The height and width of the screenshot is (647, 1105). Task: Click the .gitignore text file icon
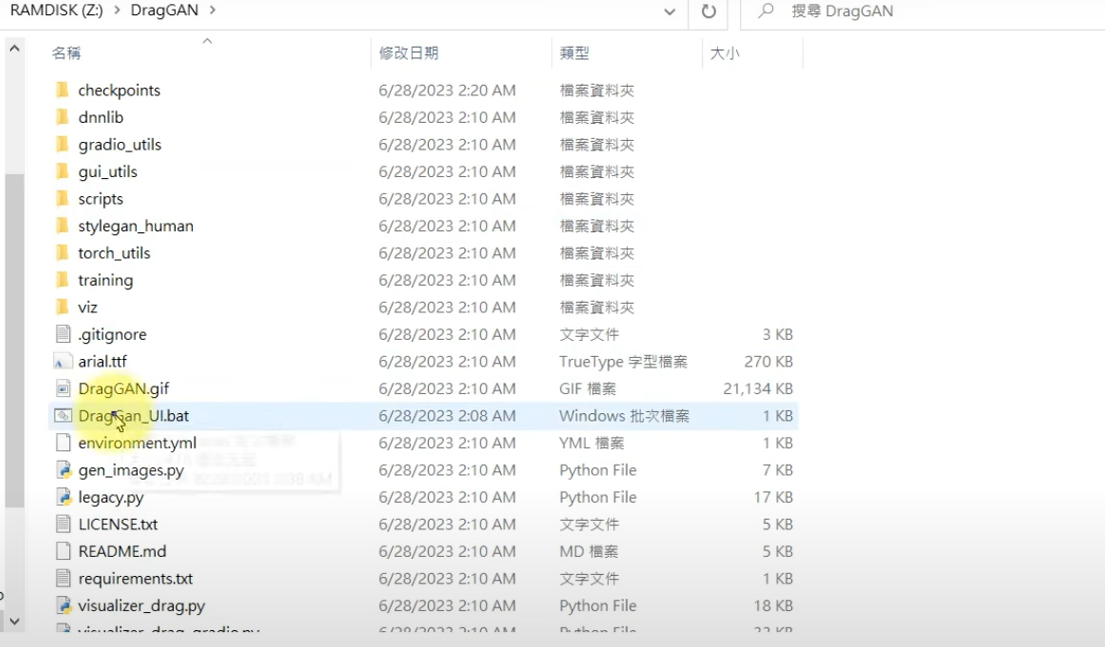click(63, 334)
